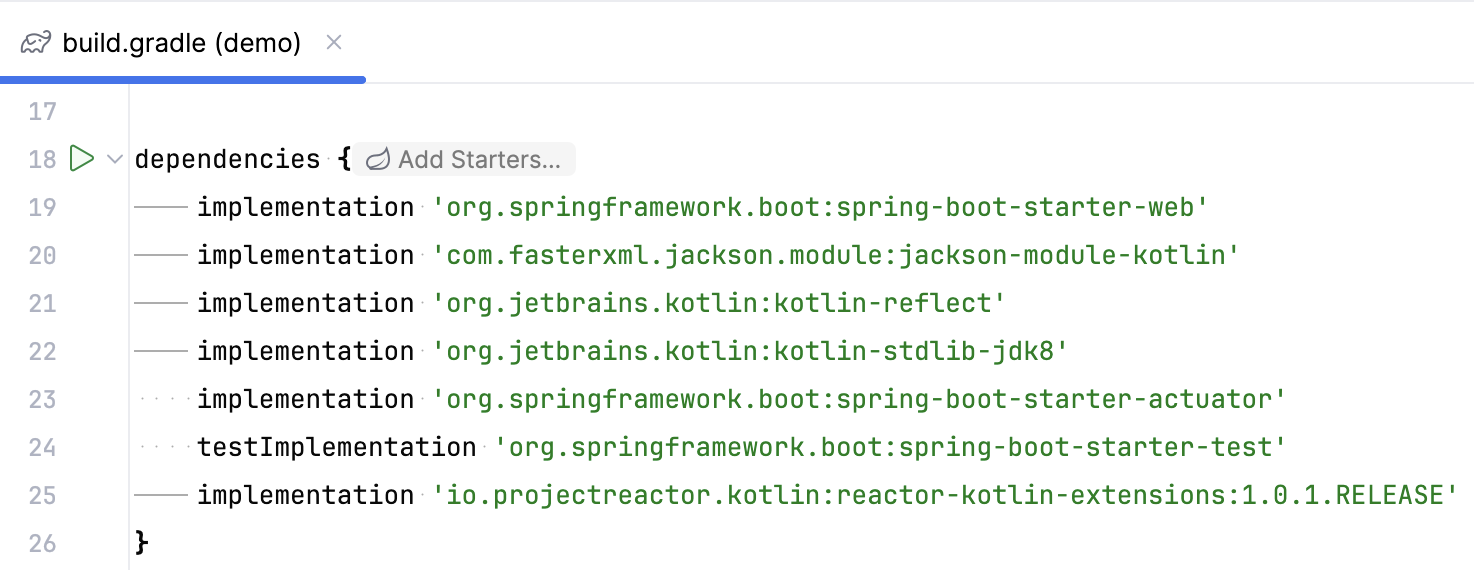Click the kotlin-reflect dependency string

tap(718, 303)
